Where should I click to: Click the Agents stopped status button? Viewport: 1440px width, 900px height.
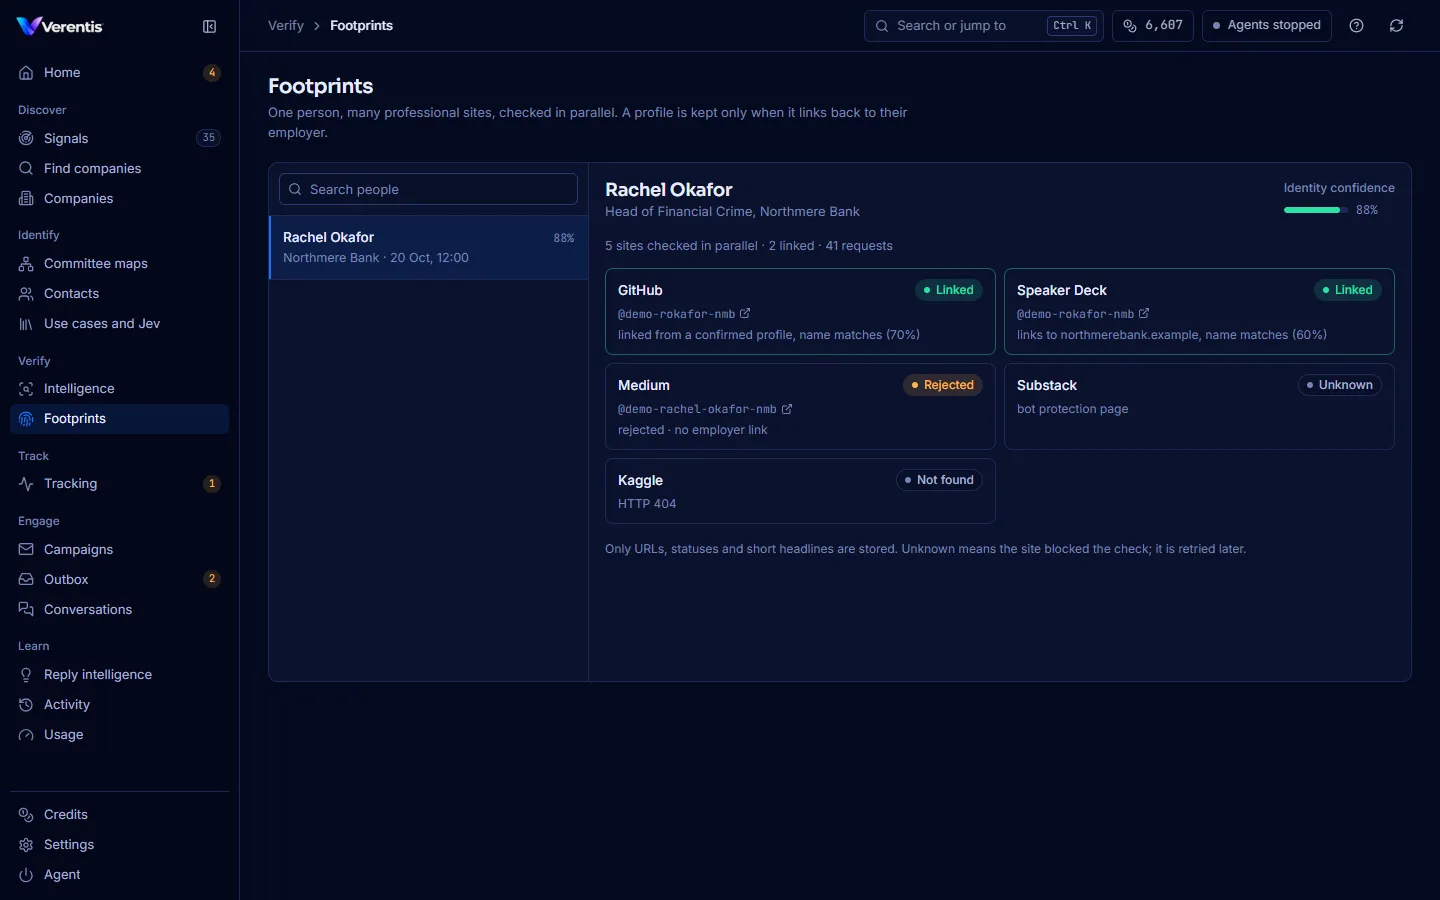point(1267,26)
